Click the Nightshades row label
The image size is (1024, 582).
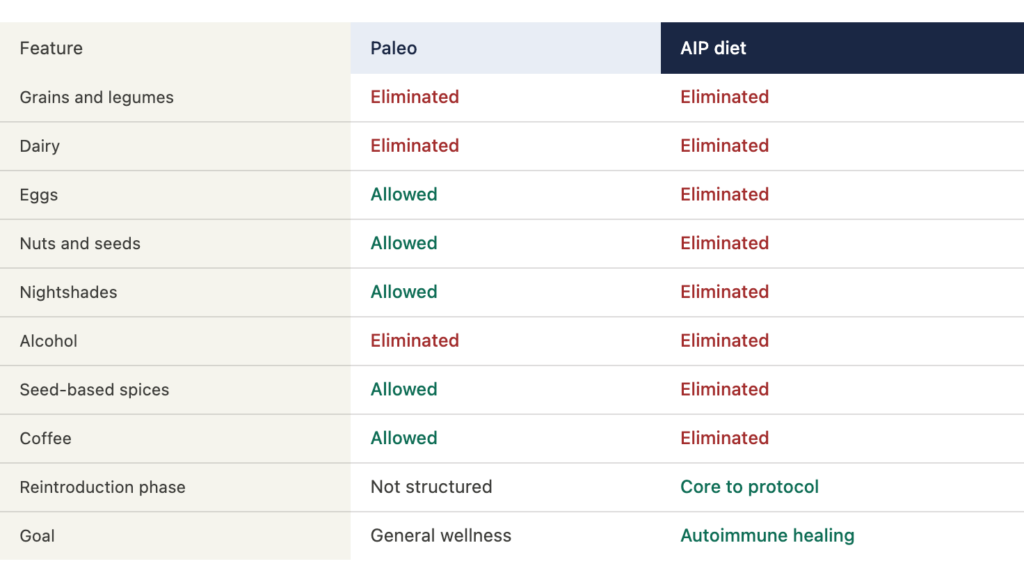(x=68, y=292)
